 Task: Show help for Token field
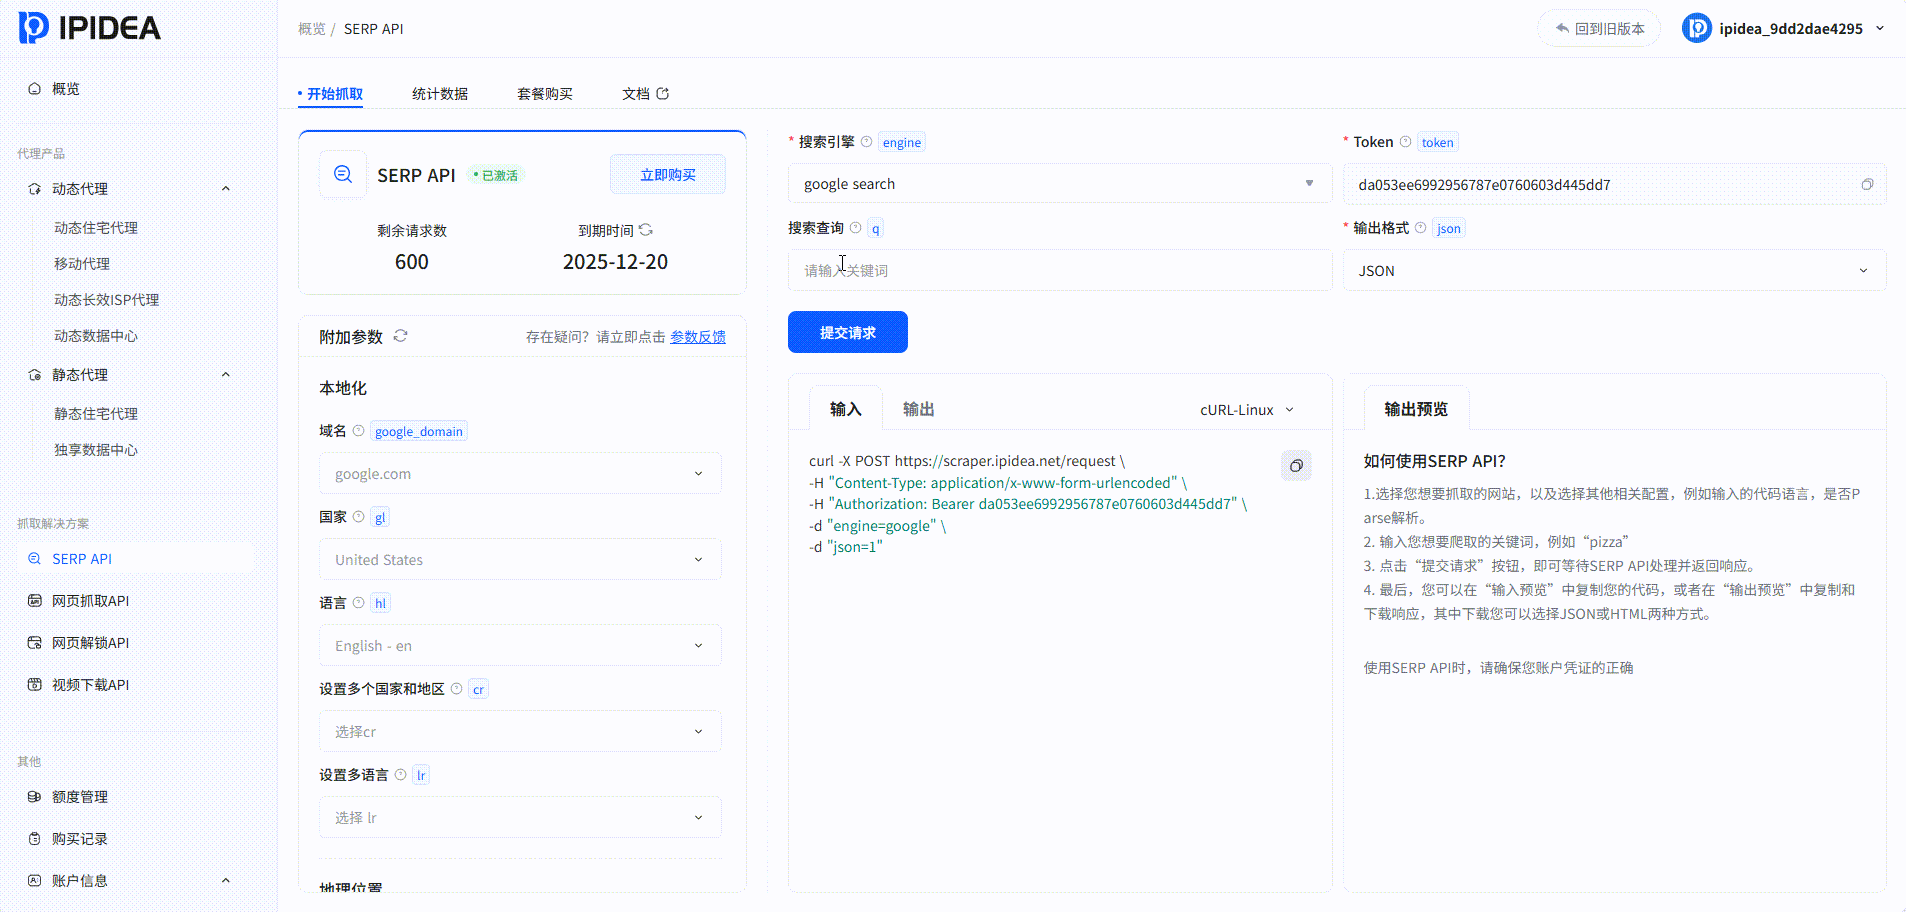pyautogui.click(x=1405, y=142)
